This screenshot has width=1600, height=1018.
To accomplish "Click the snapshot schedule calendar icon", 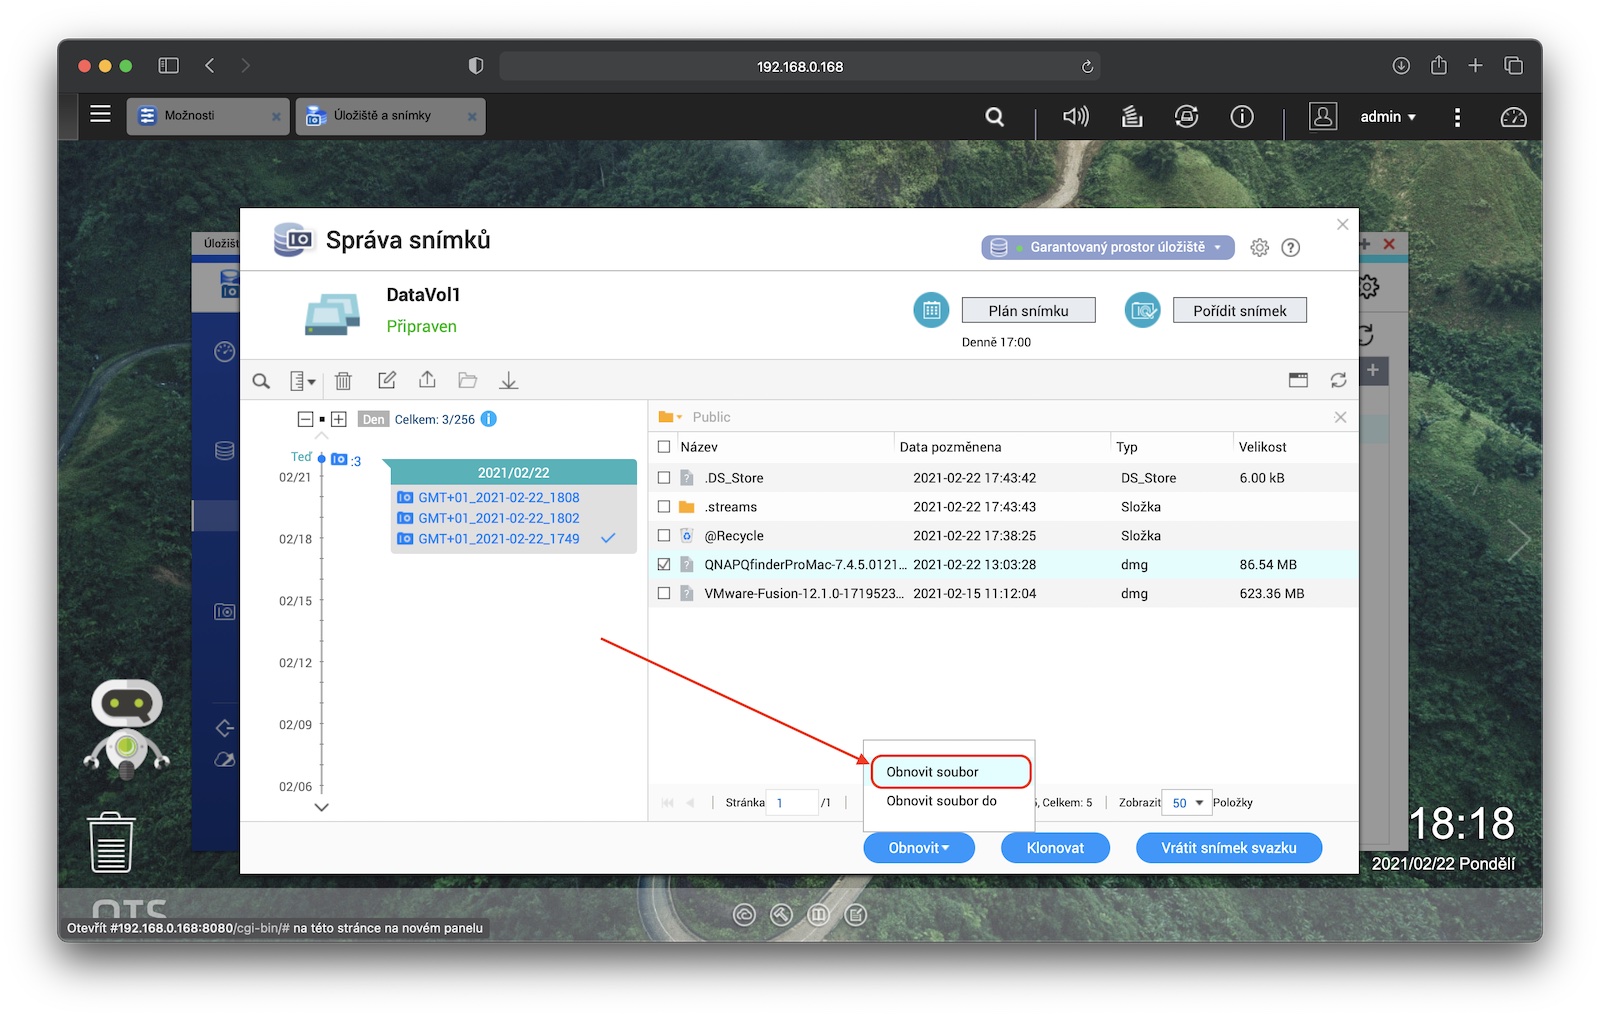I will (931, 310).
